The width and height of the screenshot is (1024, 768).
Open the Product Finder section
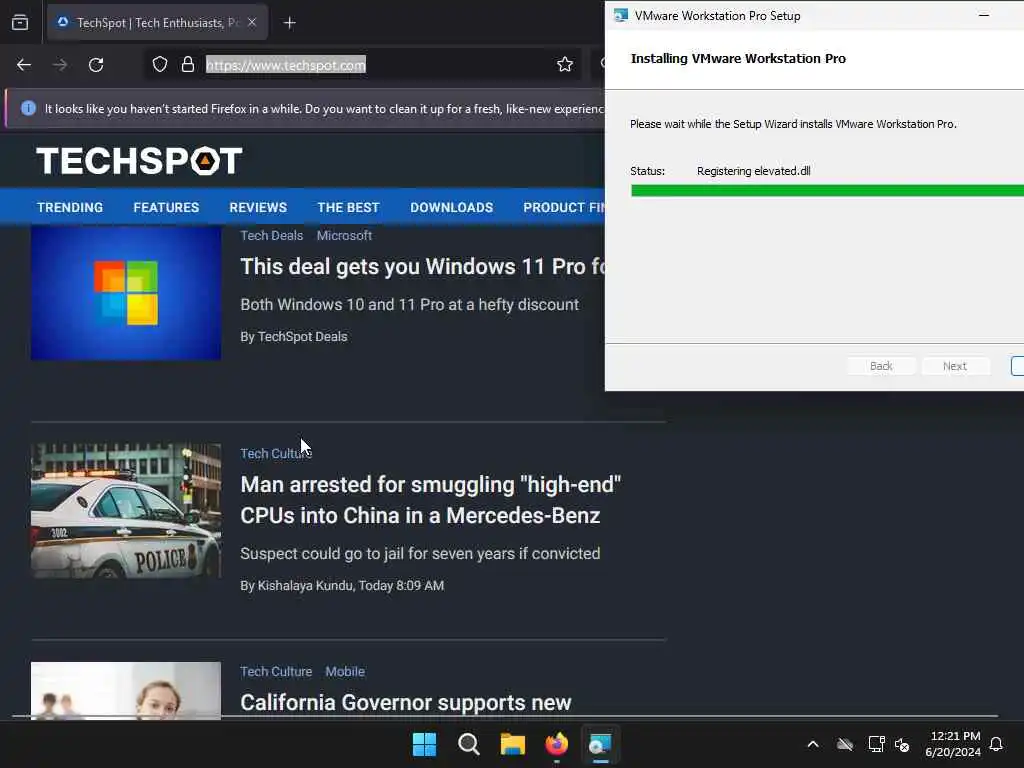(x=564, y=207)
